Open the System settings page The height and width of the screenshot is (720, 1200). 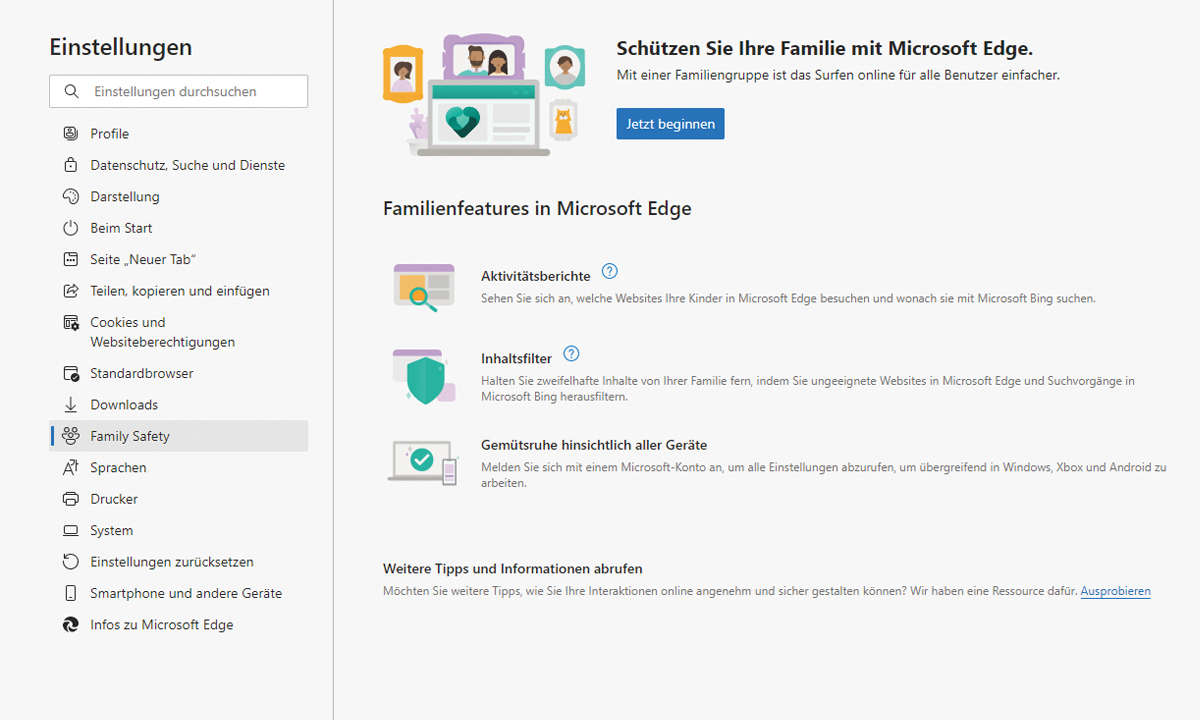point(178,530)
